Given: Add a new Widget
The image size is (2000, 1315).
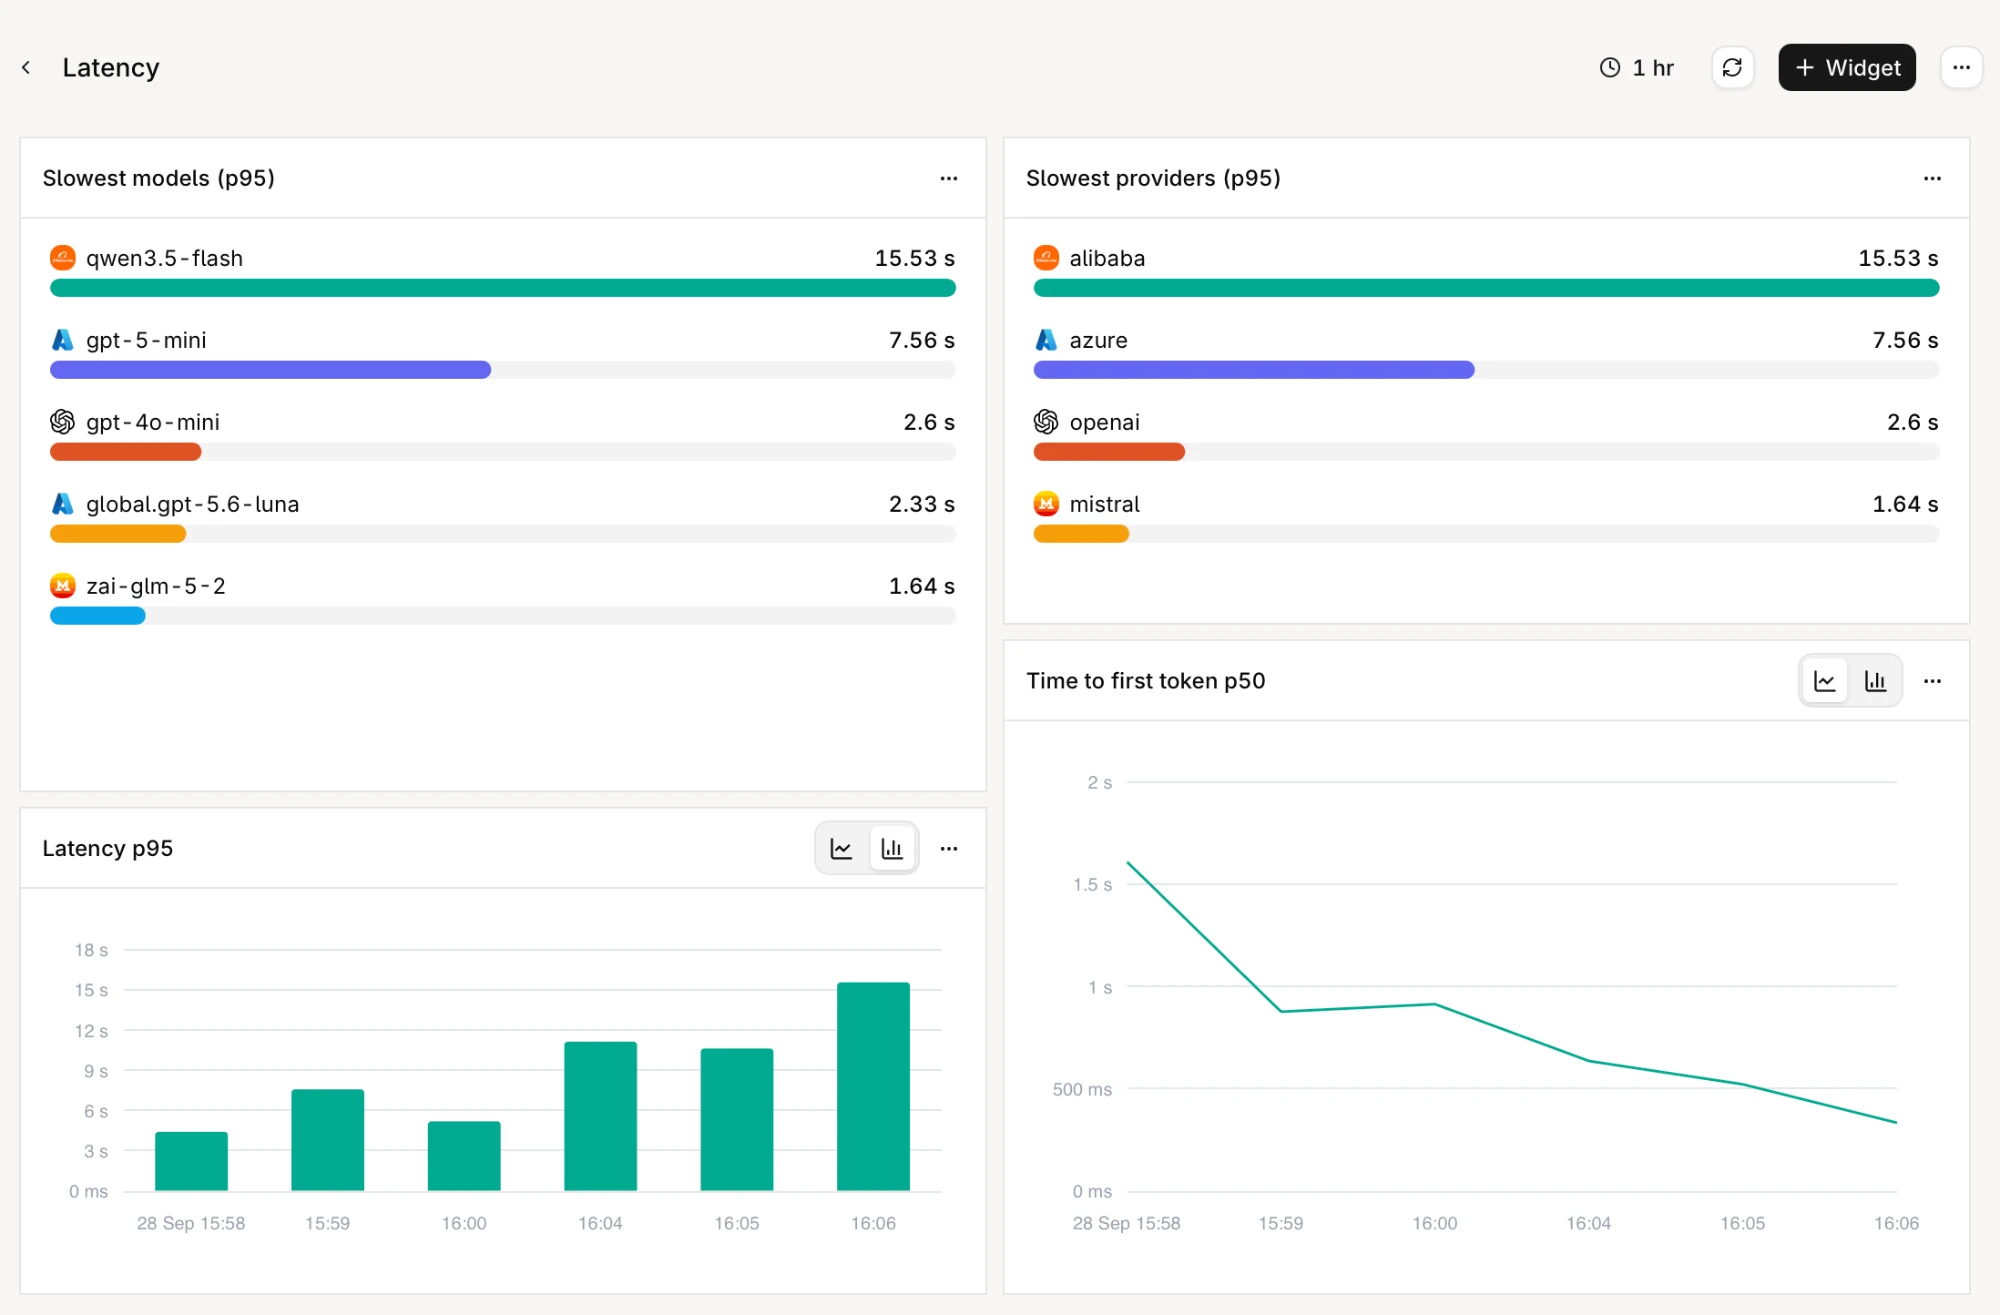Looking at the screenshot, I should (1847, 67).
